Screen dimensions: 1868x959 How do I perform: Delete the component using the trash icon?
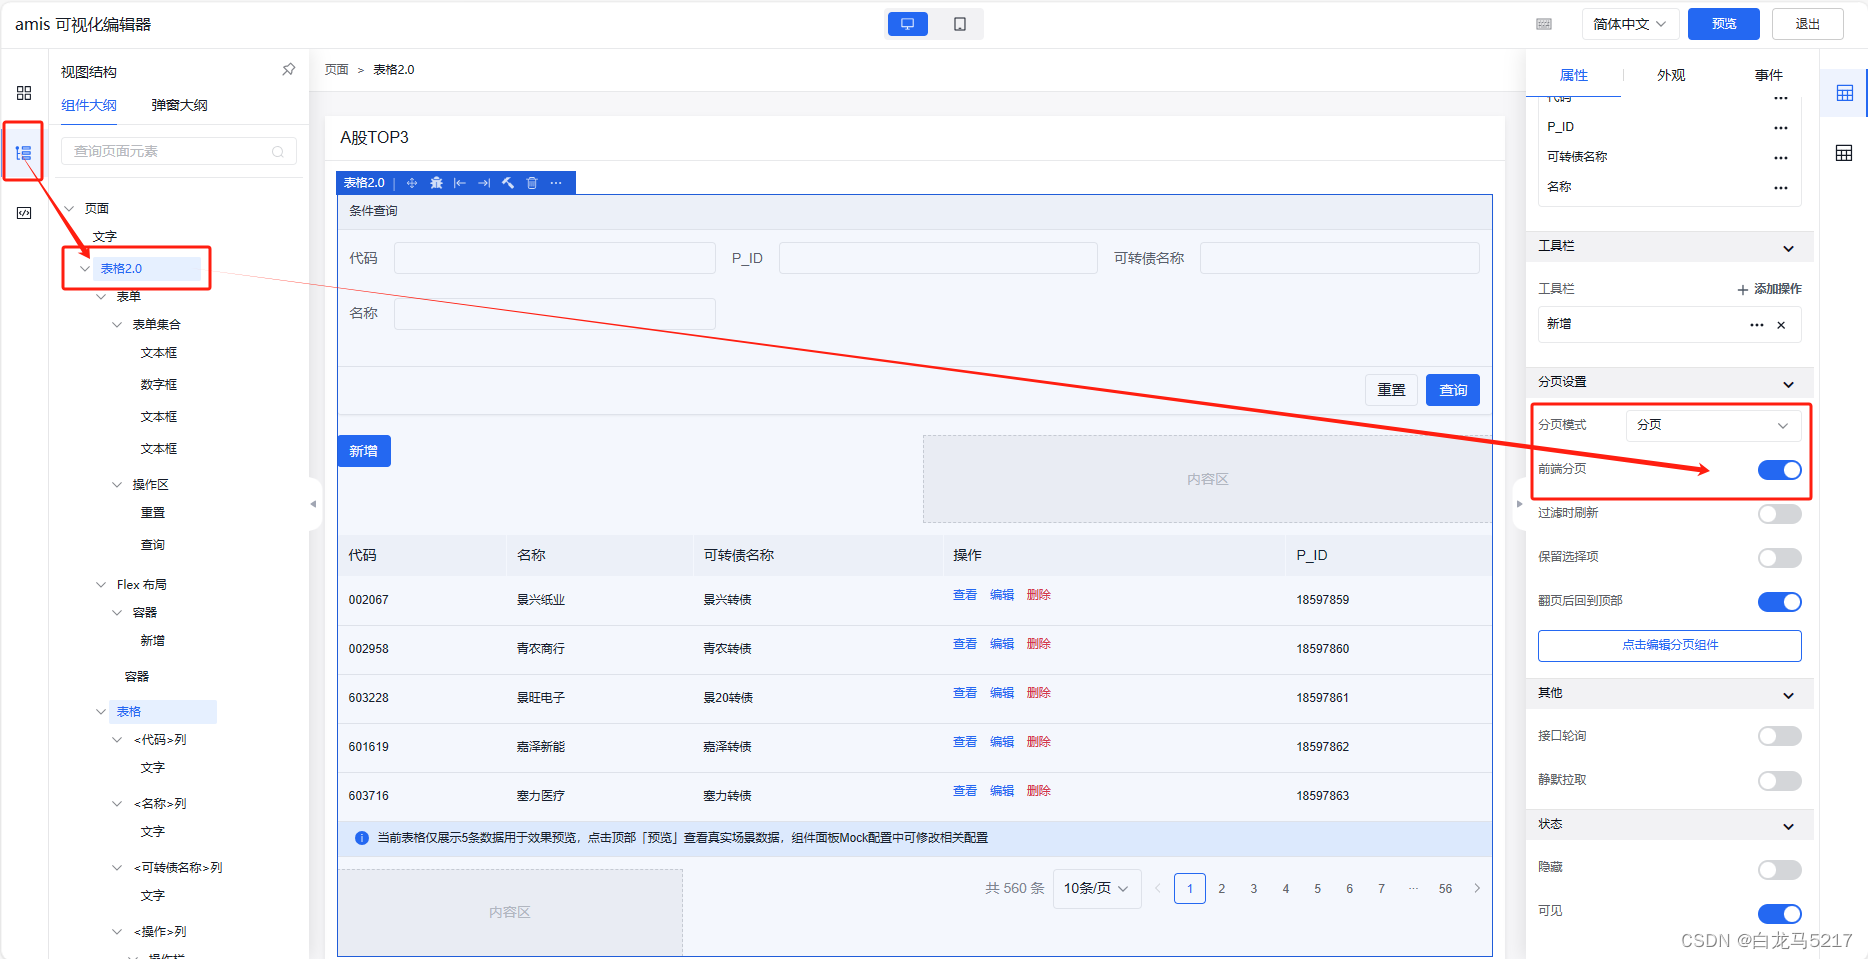point(531,182)
